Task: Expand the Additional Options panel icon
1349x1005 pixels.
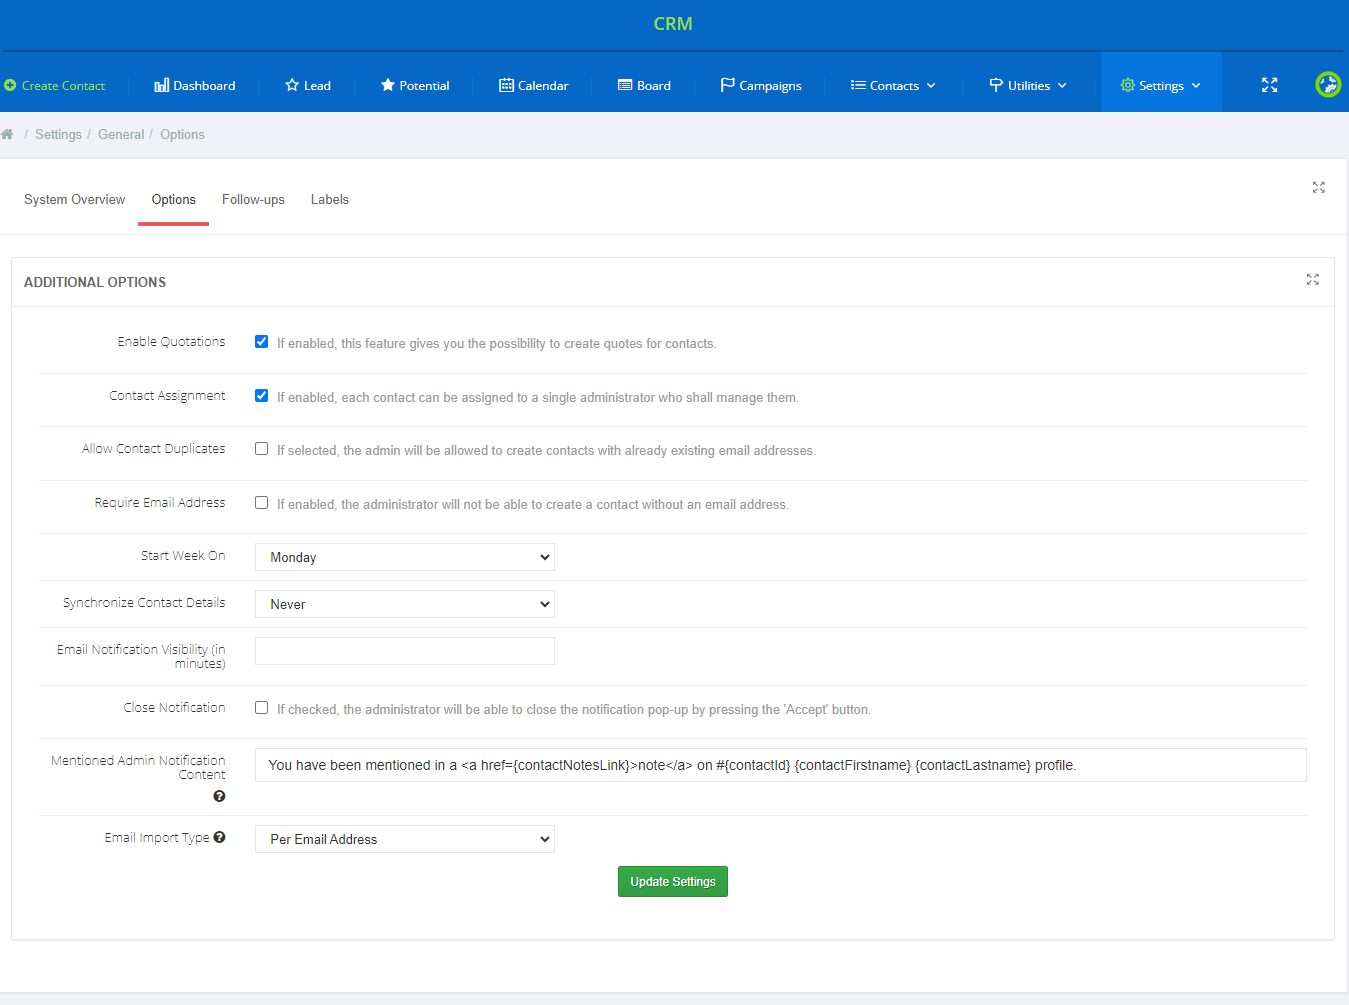Action: 1313,280
